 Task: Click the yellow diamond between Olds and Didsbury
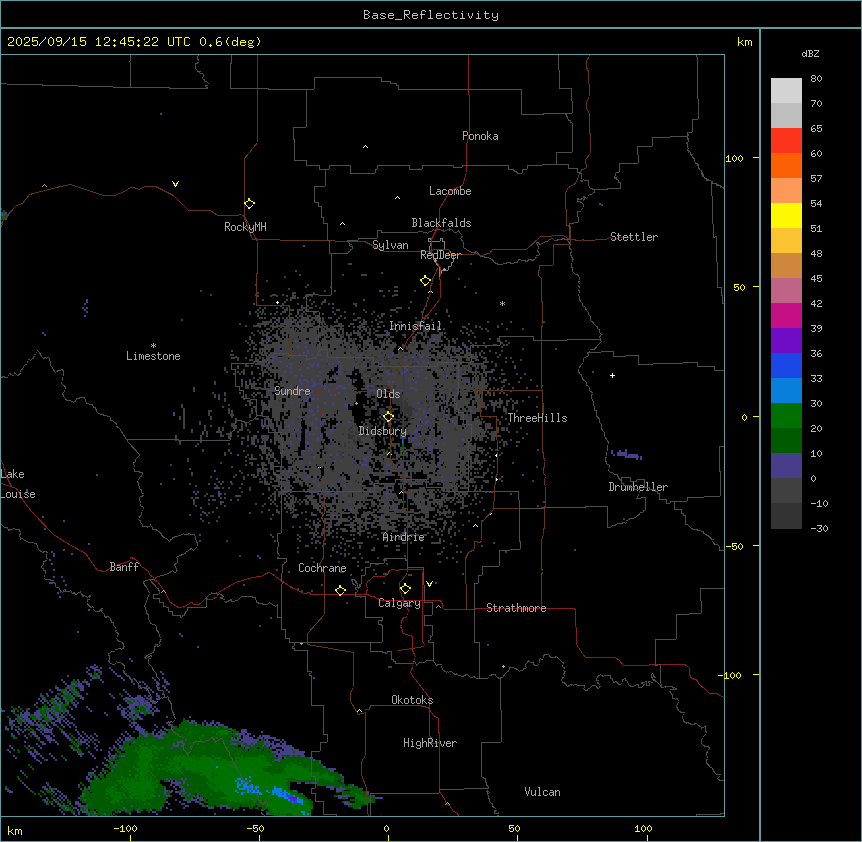point(388,417)
